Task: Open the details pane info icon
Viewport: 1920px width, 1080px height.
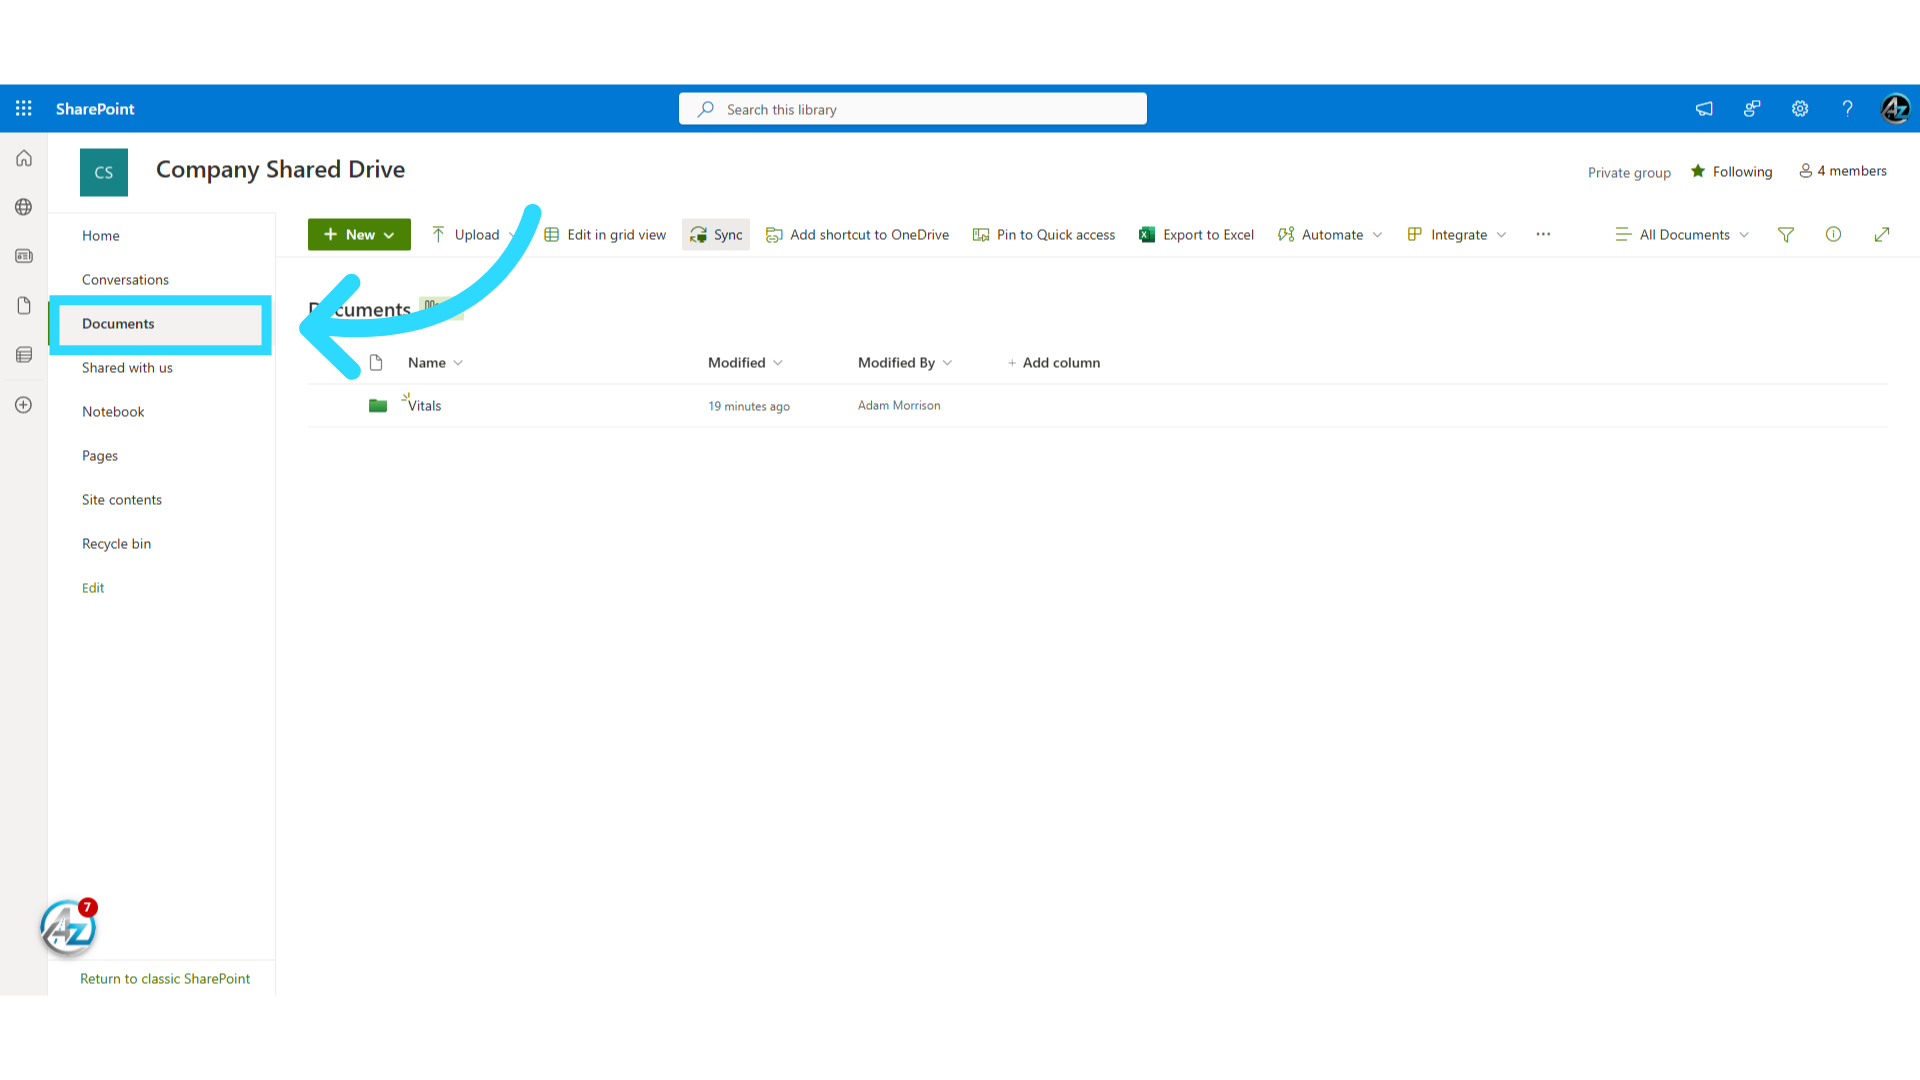Action: [x=1833, y=235]
